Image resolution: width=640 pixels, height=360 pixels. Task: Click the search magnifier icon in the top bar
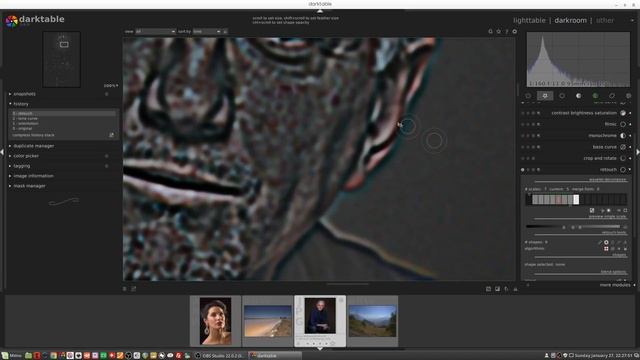point(490,31)
